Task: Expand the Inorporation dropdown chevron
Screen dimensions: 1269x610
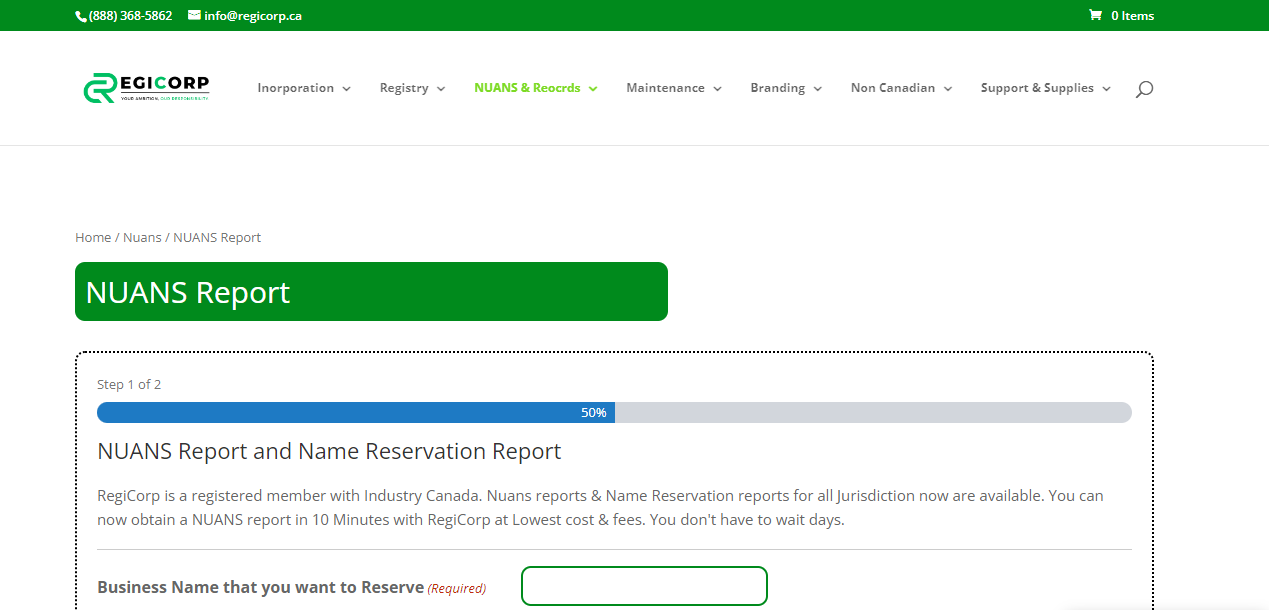Action: click(x=346, y=89)
